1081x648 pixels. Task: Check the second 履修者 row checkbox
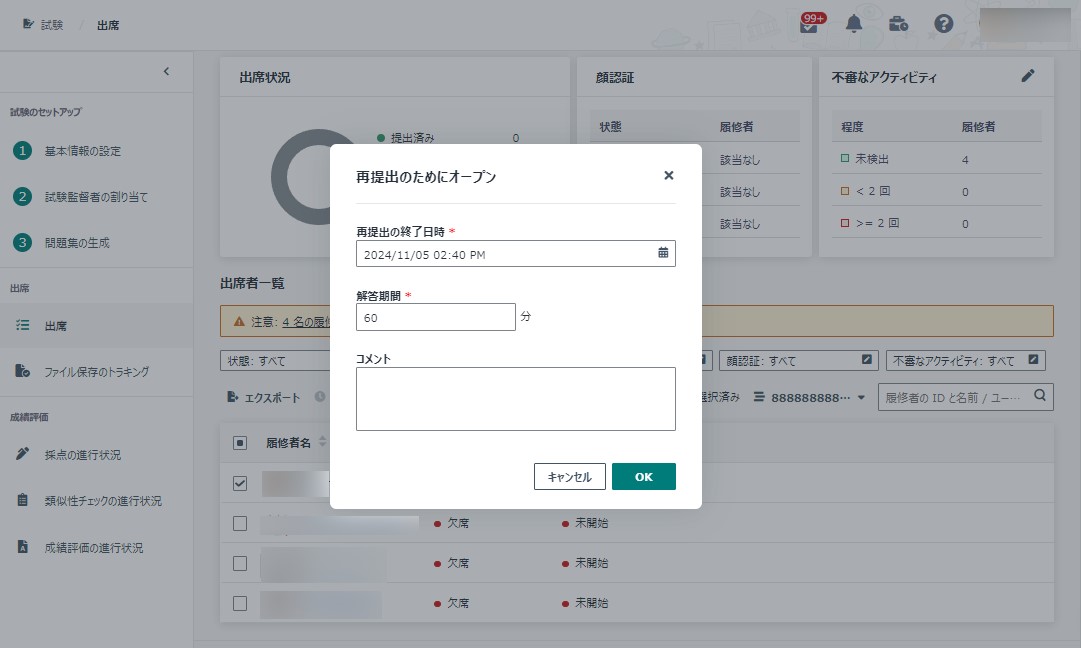pos(240,523)
